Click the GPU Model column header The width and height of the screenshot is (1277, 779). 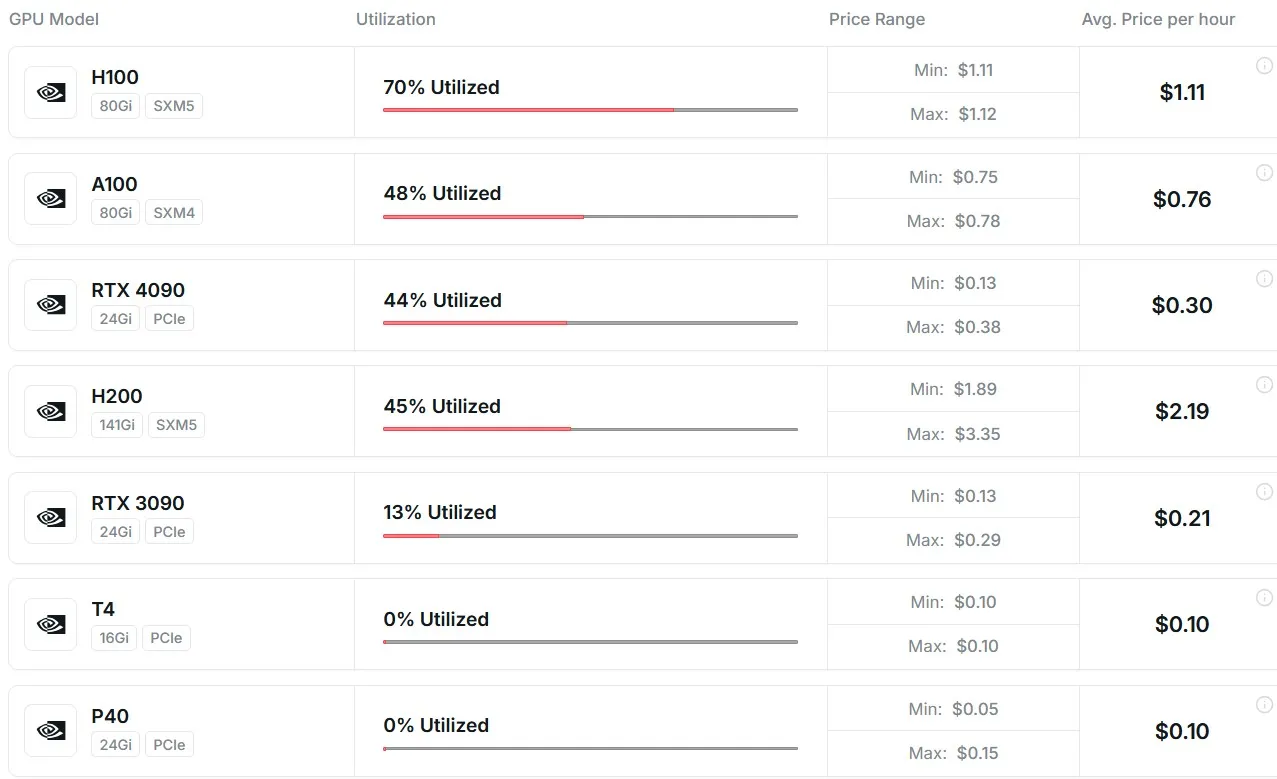click(54, 19)
